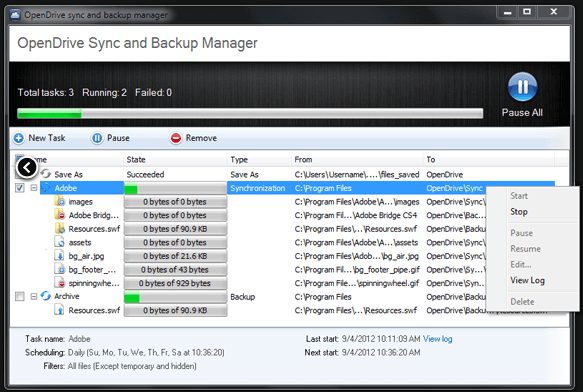Click the "Backup" type cell
This screenshot has width=583, height=392.
[242, 297]
